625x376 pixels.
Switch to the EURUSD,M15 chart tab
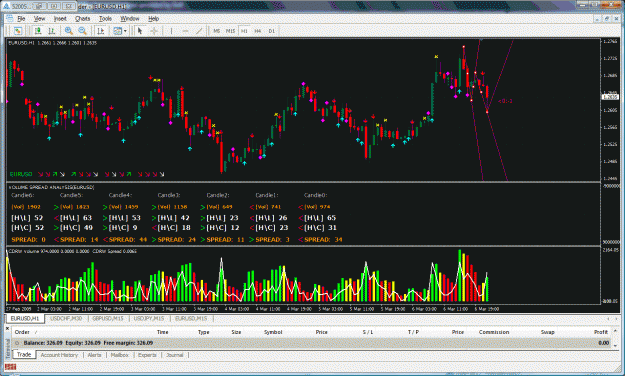click(x=191, y=319)
